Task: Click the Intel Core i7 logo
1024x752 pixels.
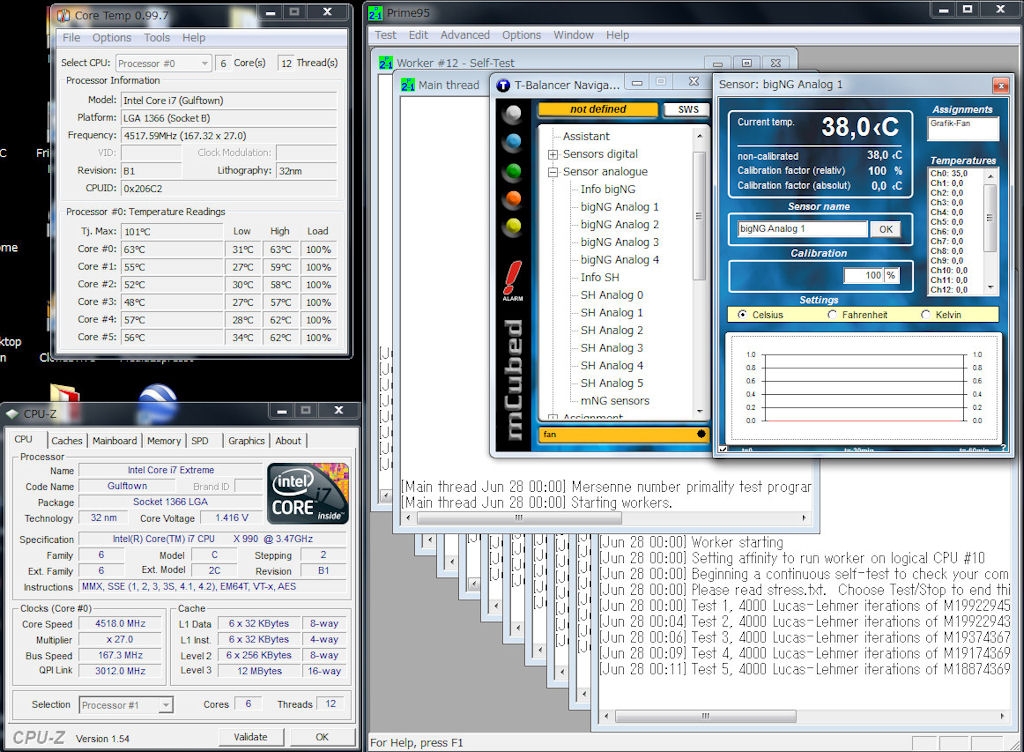Action: (x=309, y=493)
